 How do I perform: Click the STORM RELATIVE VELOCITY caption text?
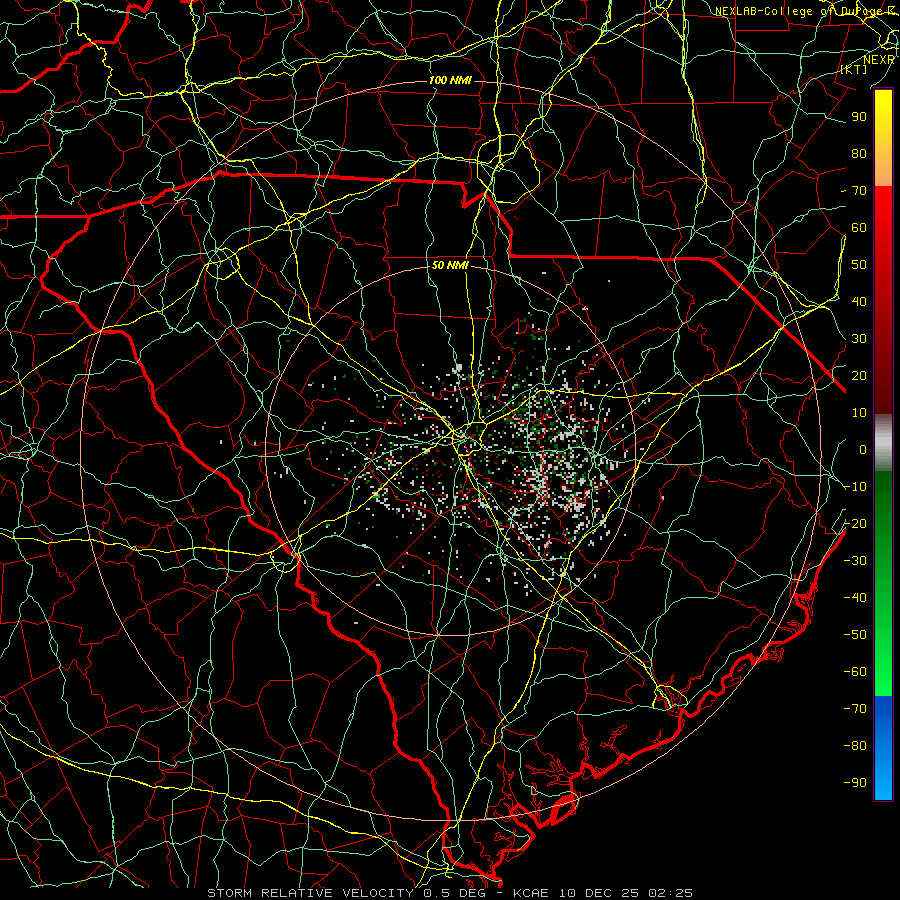pos(310,893)
